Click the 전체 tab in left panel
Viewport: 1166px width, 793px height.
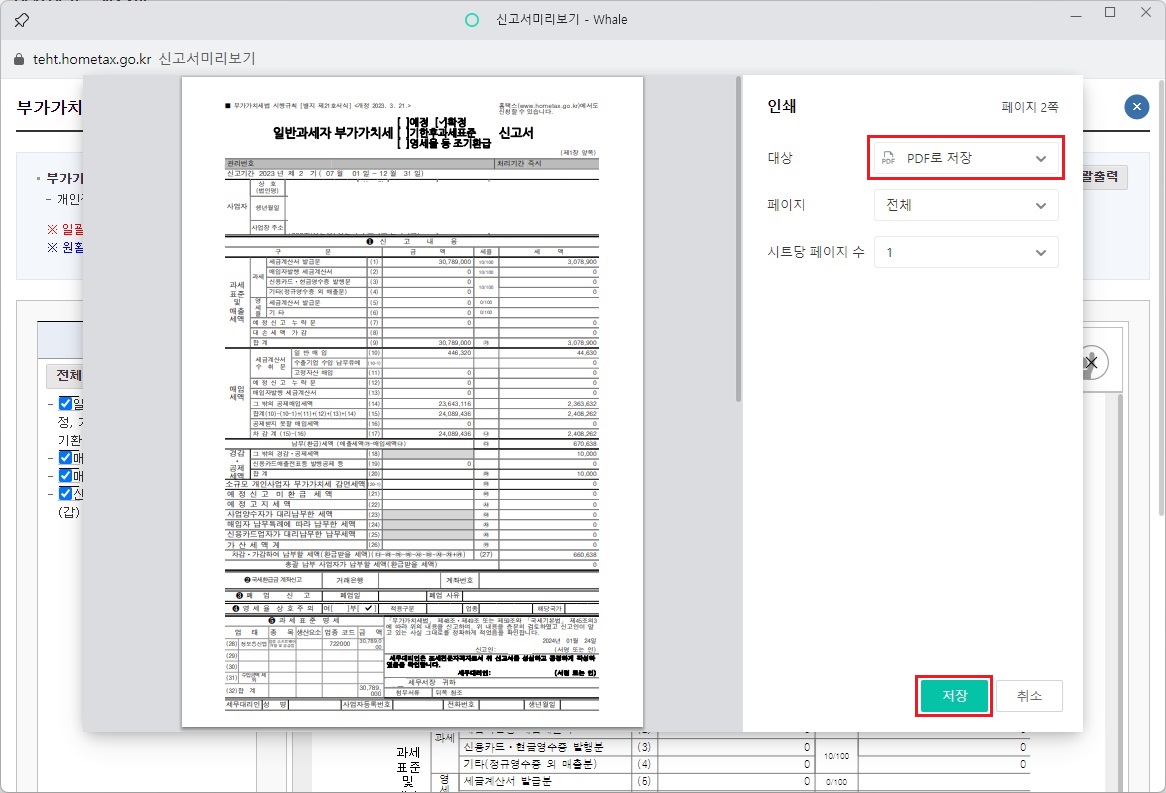pos(65,375)
